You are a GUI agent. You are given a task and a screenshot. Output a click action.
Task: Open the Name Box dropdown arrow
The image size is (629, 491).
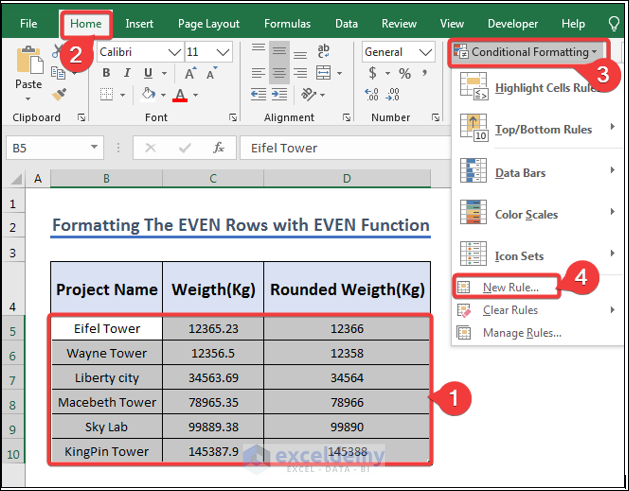click(94, 147)
